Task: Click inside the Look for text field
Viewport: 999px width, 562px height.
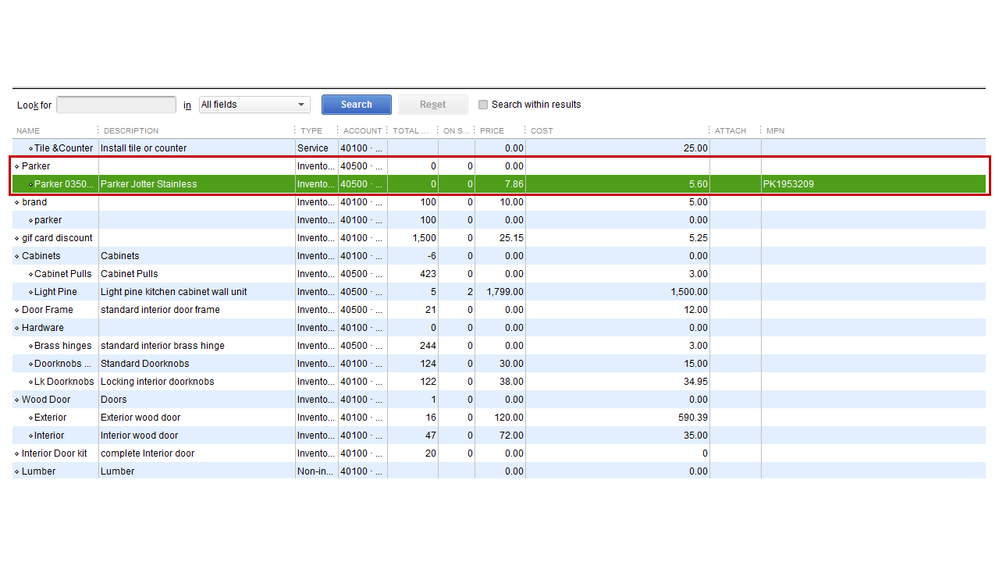Action: coord(116,105)
